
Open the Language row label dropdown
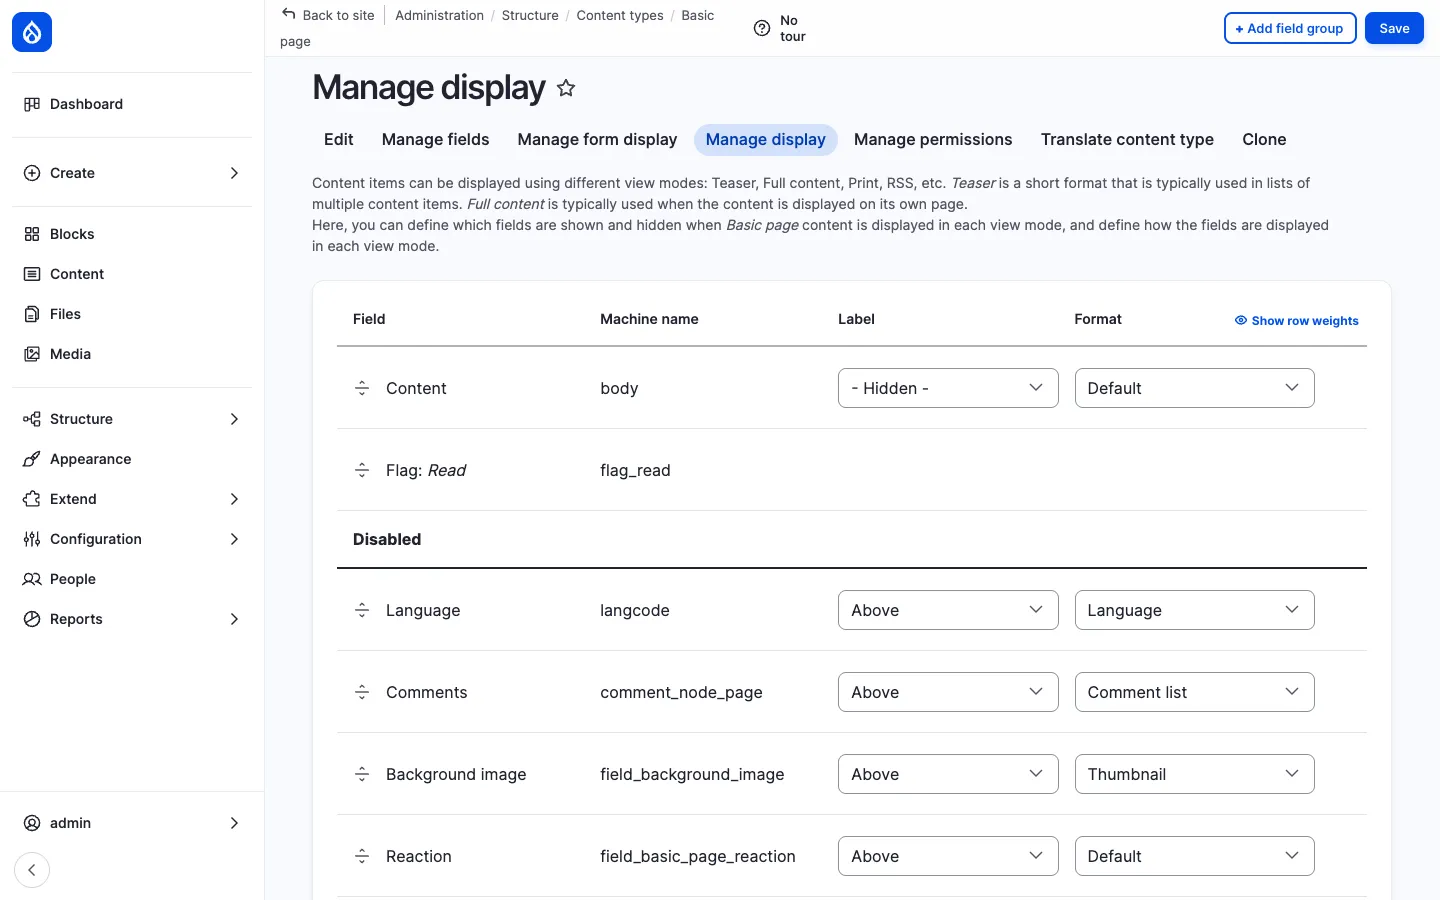pos(948,610)
